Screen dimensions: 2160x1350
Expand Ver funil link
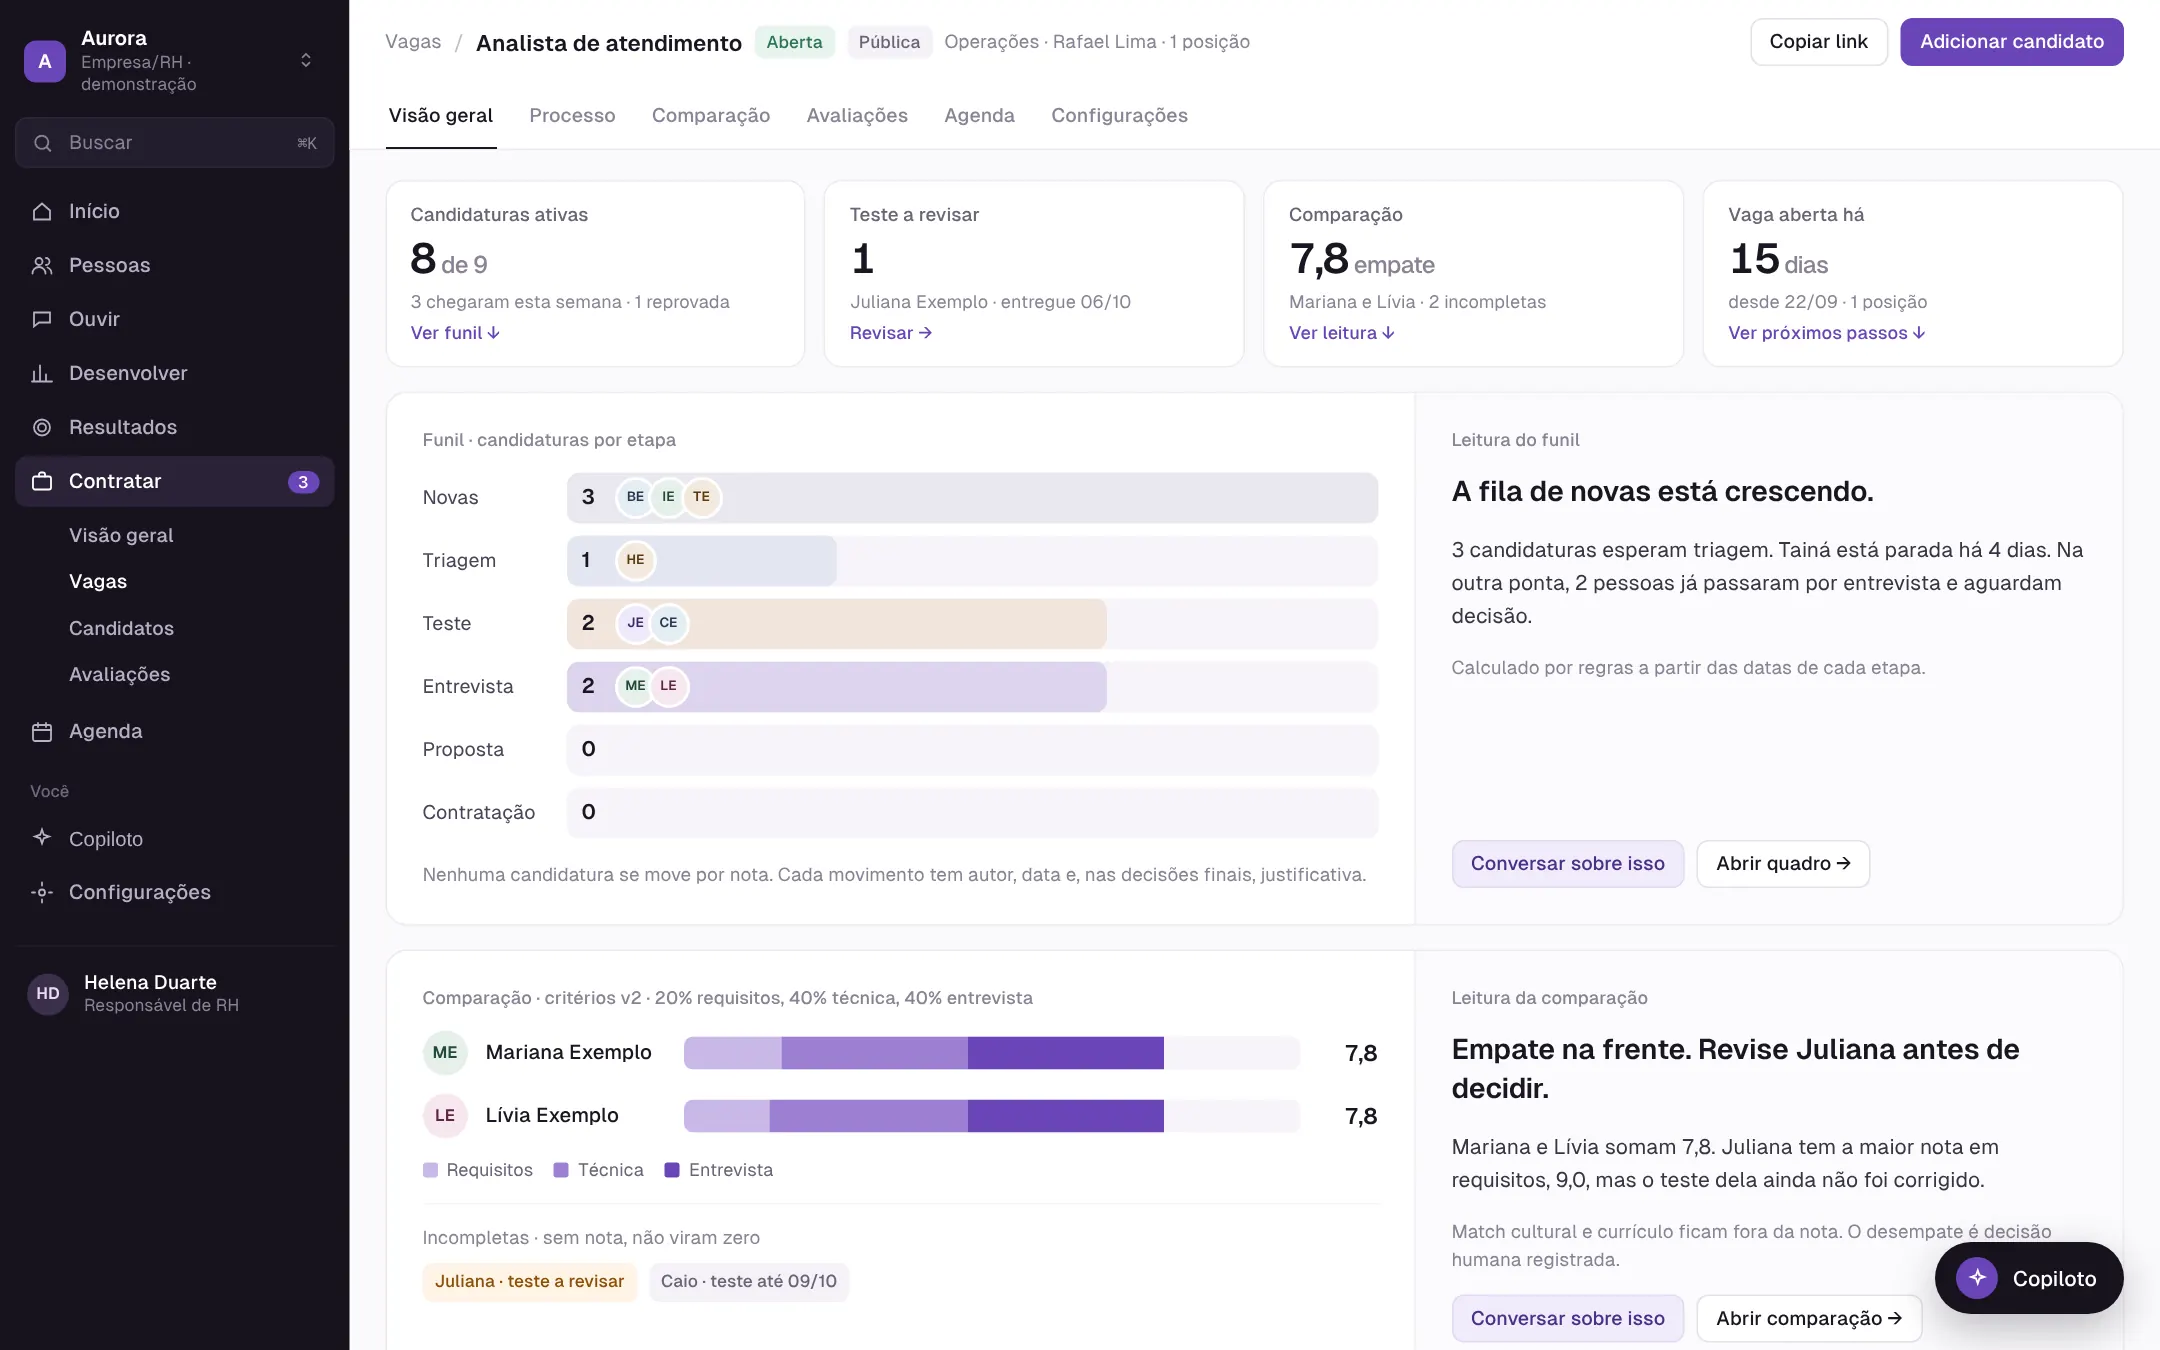[x=455, y=333]
